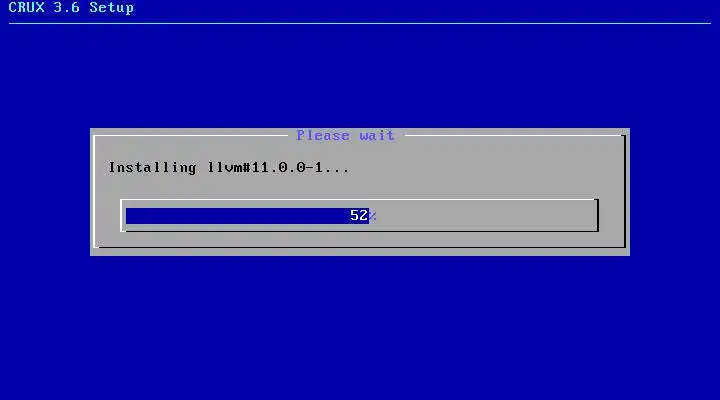The width and height of the screenshot is (720, 400).
Task: Click the blue background above the dialog
Action: click(x=360, y=76)
